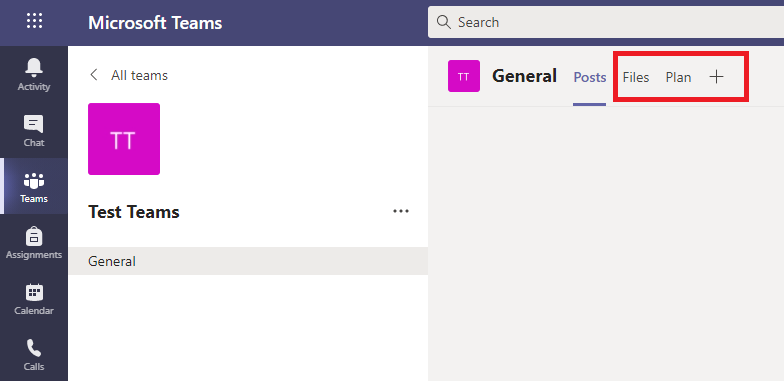784x381 pixels.
Task: Click the back chevron beside All teams
Action: [x=94, y=75]
